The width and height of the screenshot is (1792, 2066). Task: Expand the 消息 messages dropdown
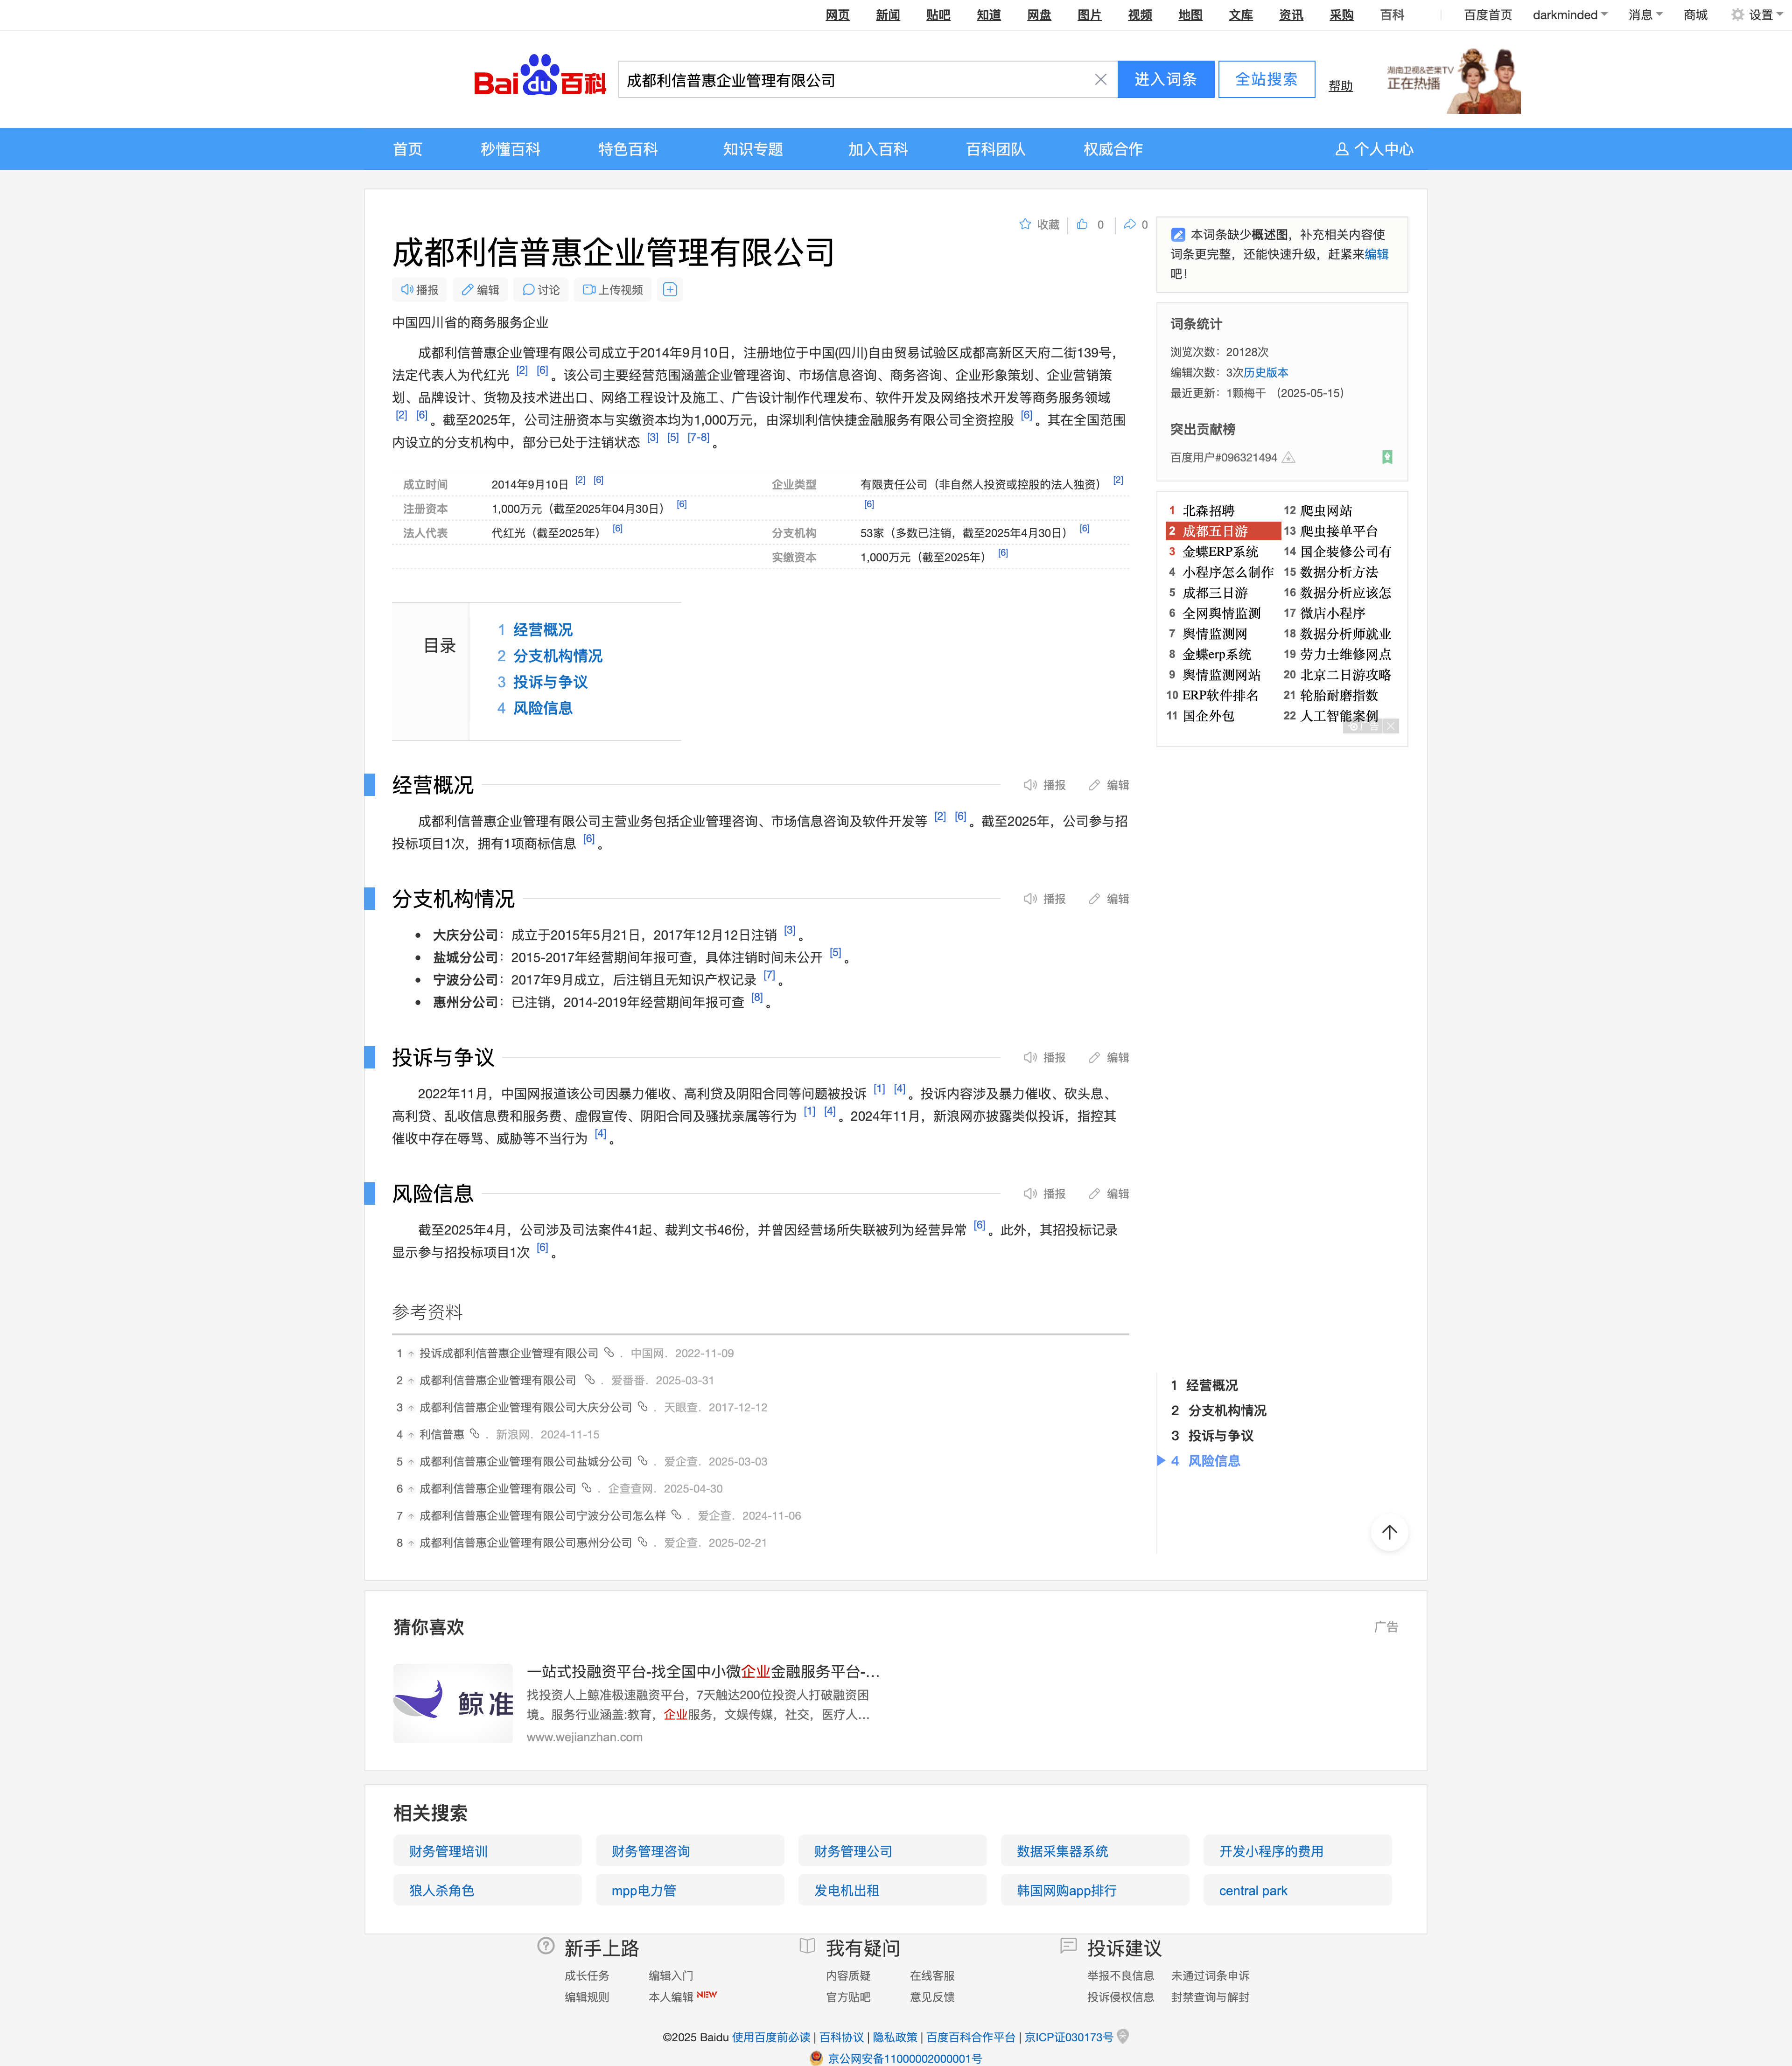pos(1645,15)
